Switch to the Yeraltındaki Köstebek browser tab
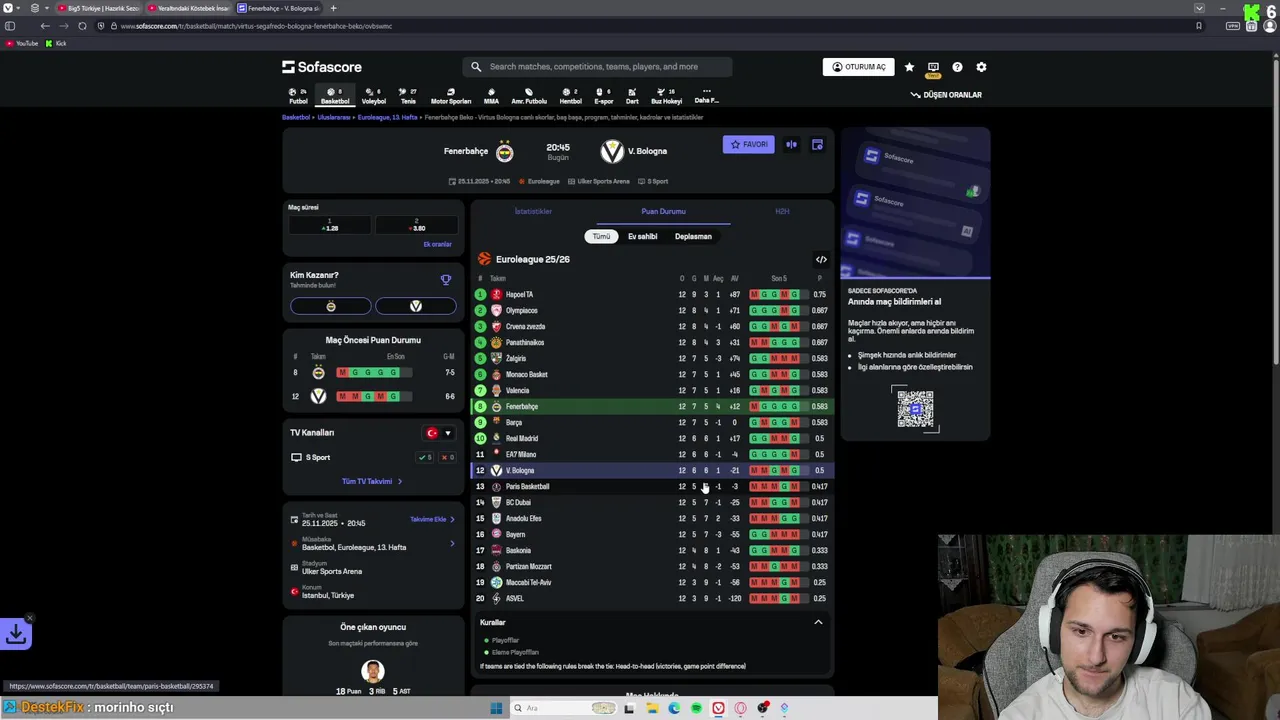1280x720 pixels. (x=188, y=8)
